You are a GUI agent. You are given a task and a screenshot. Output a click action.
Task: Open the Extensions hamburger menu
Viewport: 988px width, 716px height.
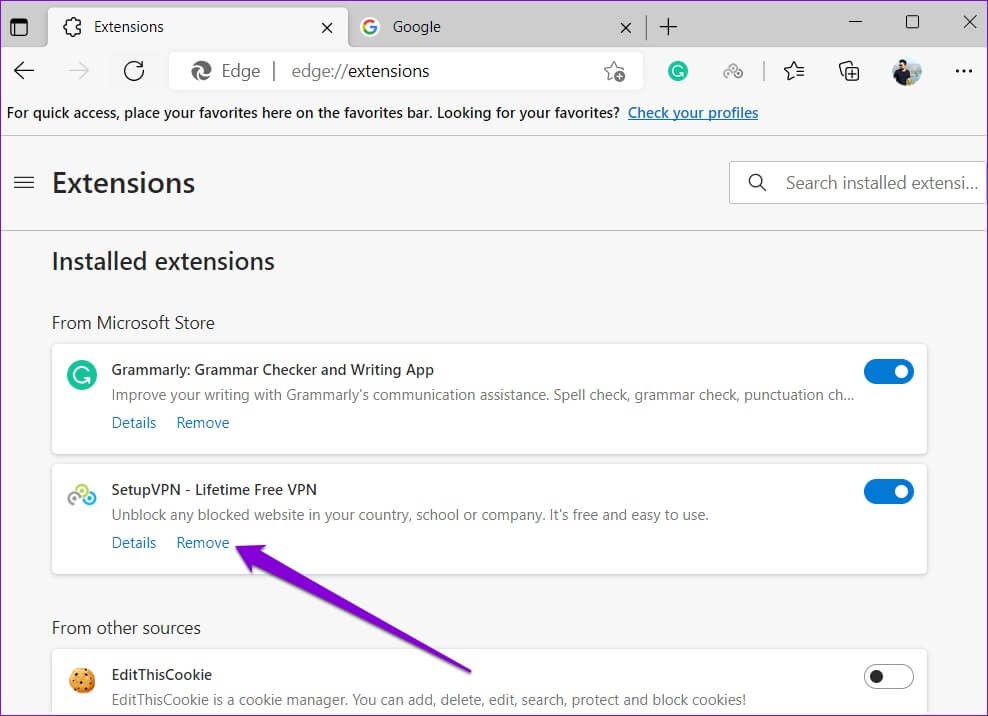pyautogui.click(x=24, y=183)
